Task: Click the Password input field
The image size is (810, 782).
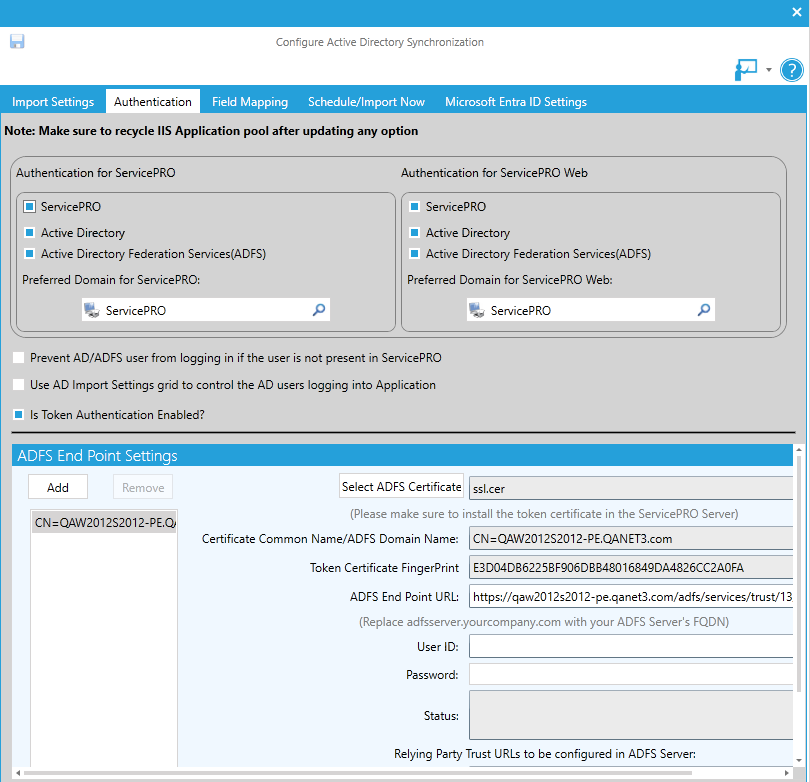Action: pyautogui.click(x=631, y=674)
